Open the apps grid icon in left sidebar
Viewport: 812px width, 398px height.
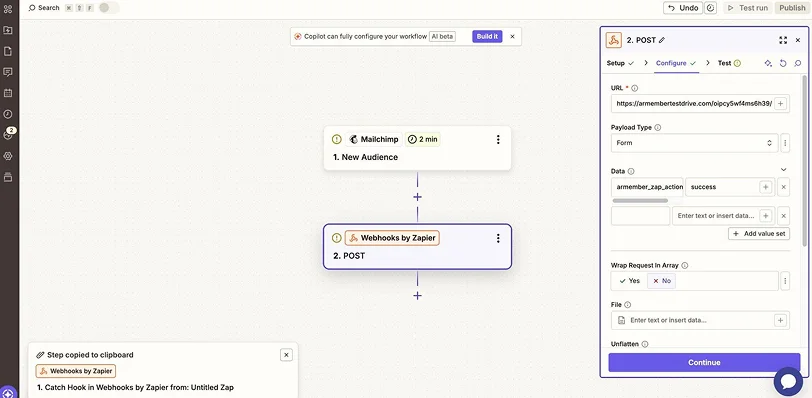(8, 9)
